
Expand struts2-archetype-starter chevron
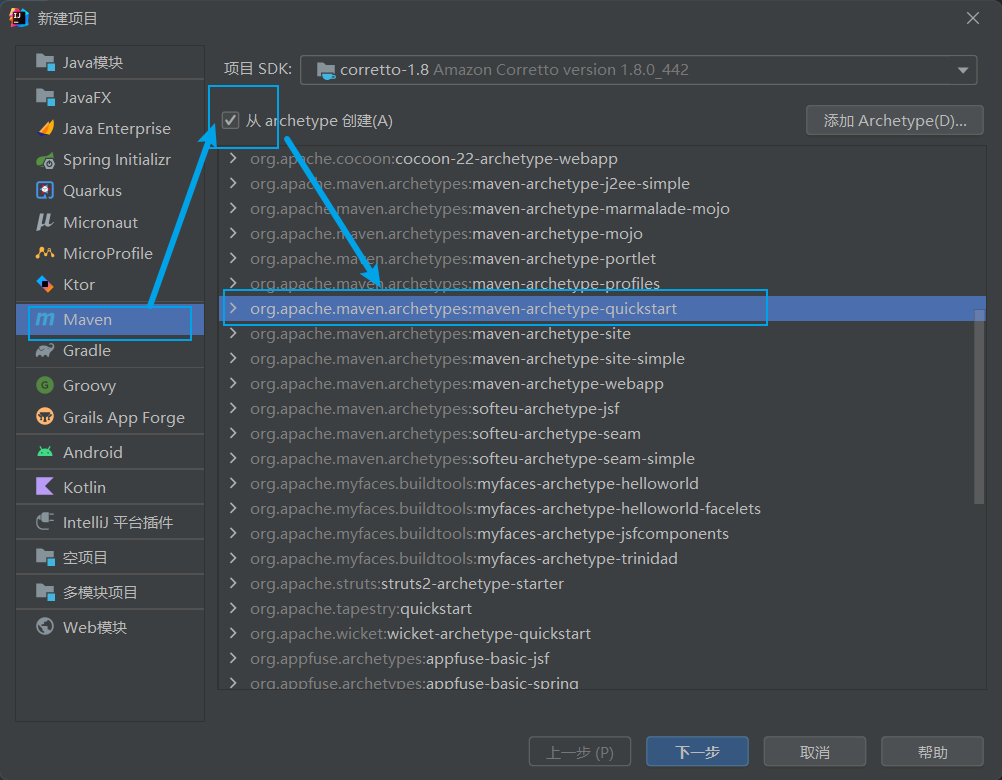pyautogui.click(x=233, y=583)
